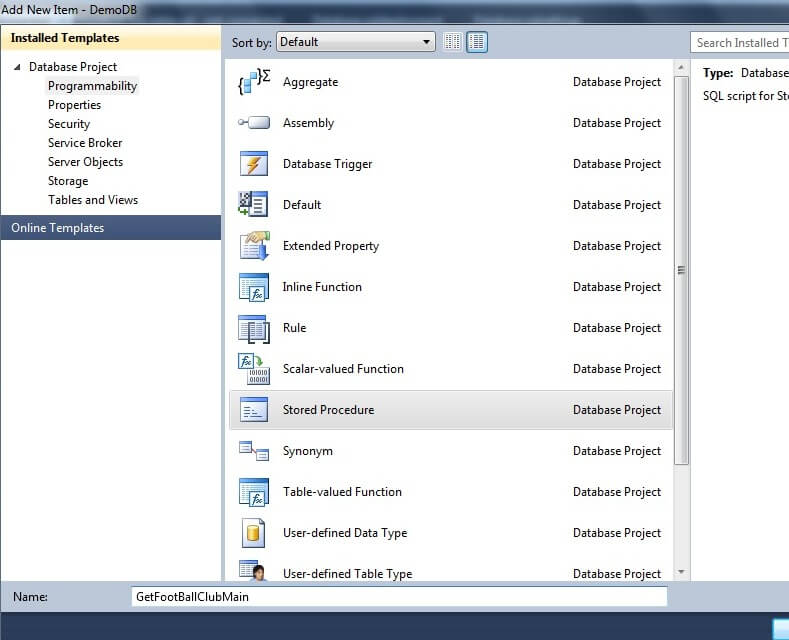The height and width of the screenshot is (640, 789).
Task: Click the Rule template icon
Action: 254,329
